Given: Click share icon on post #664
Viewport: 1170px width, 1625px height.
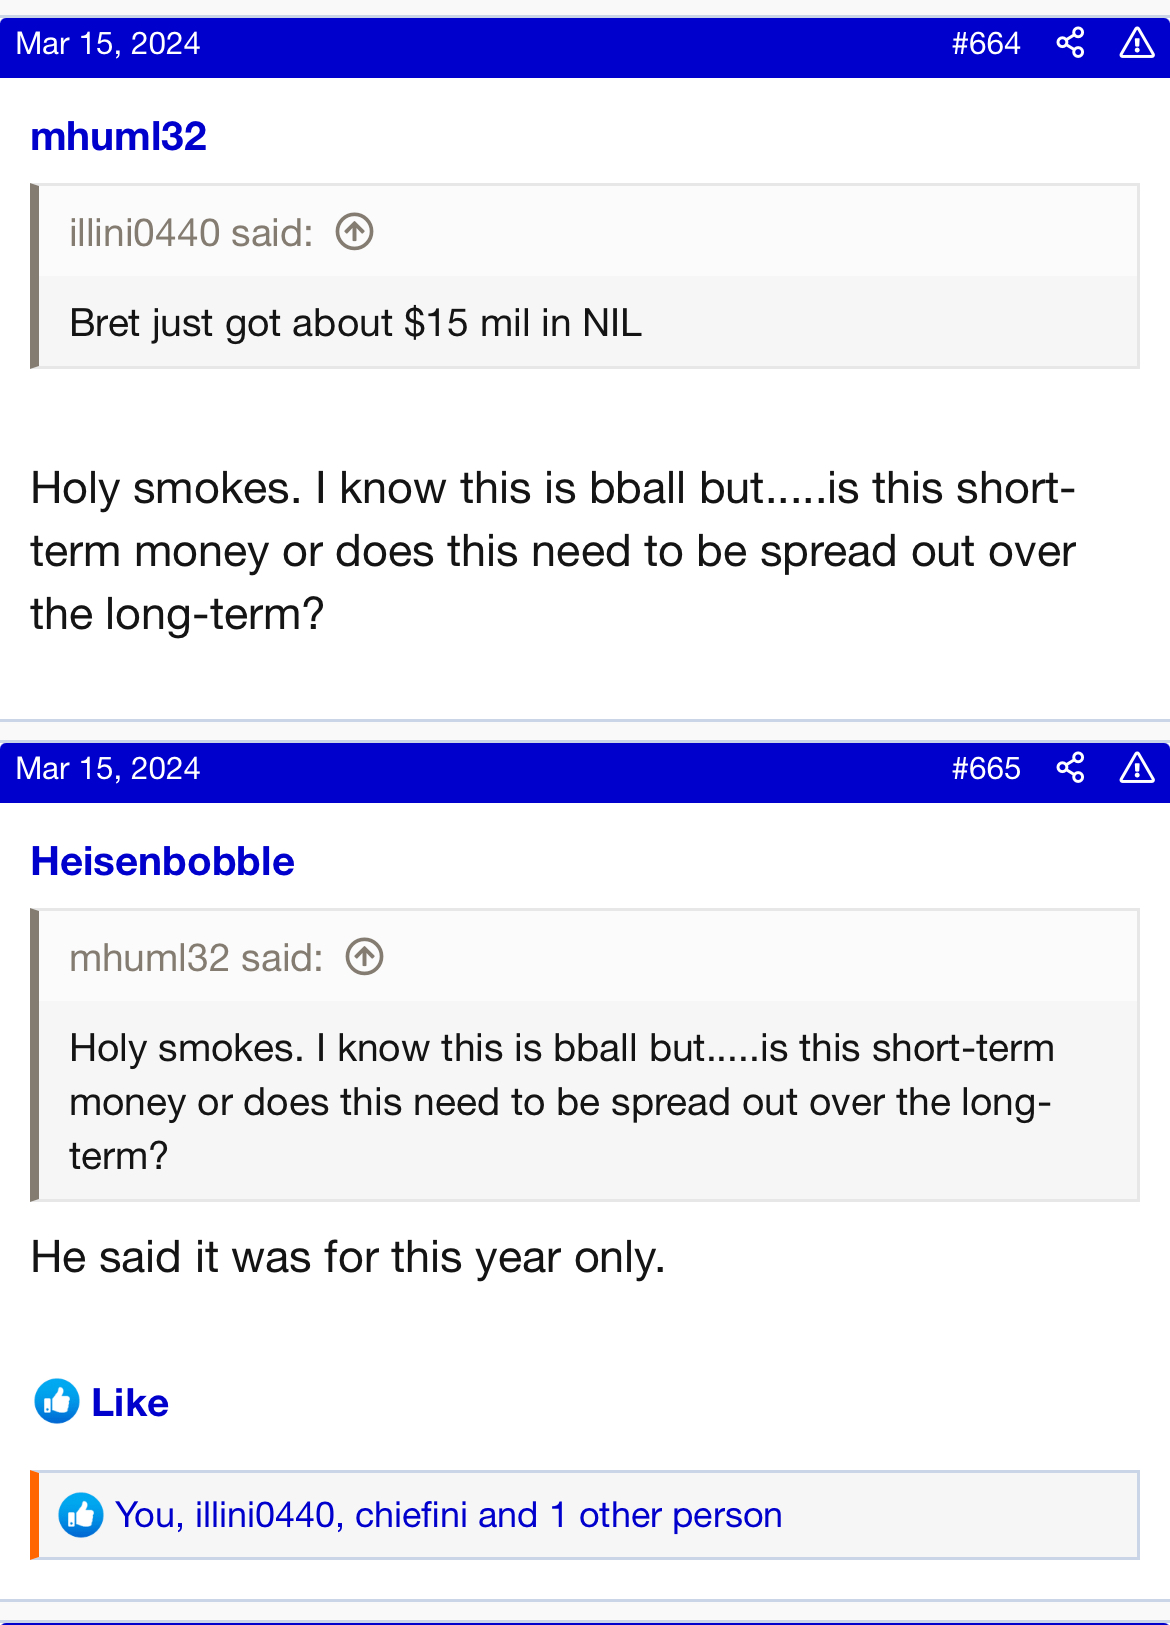Looking at the screenshot, I should coord(1070,43).
